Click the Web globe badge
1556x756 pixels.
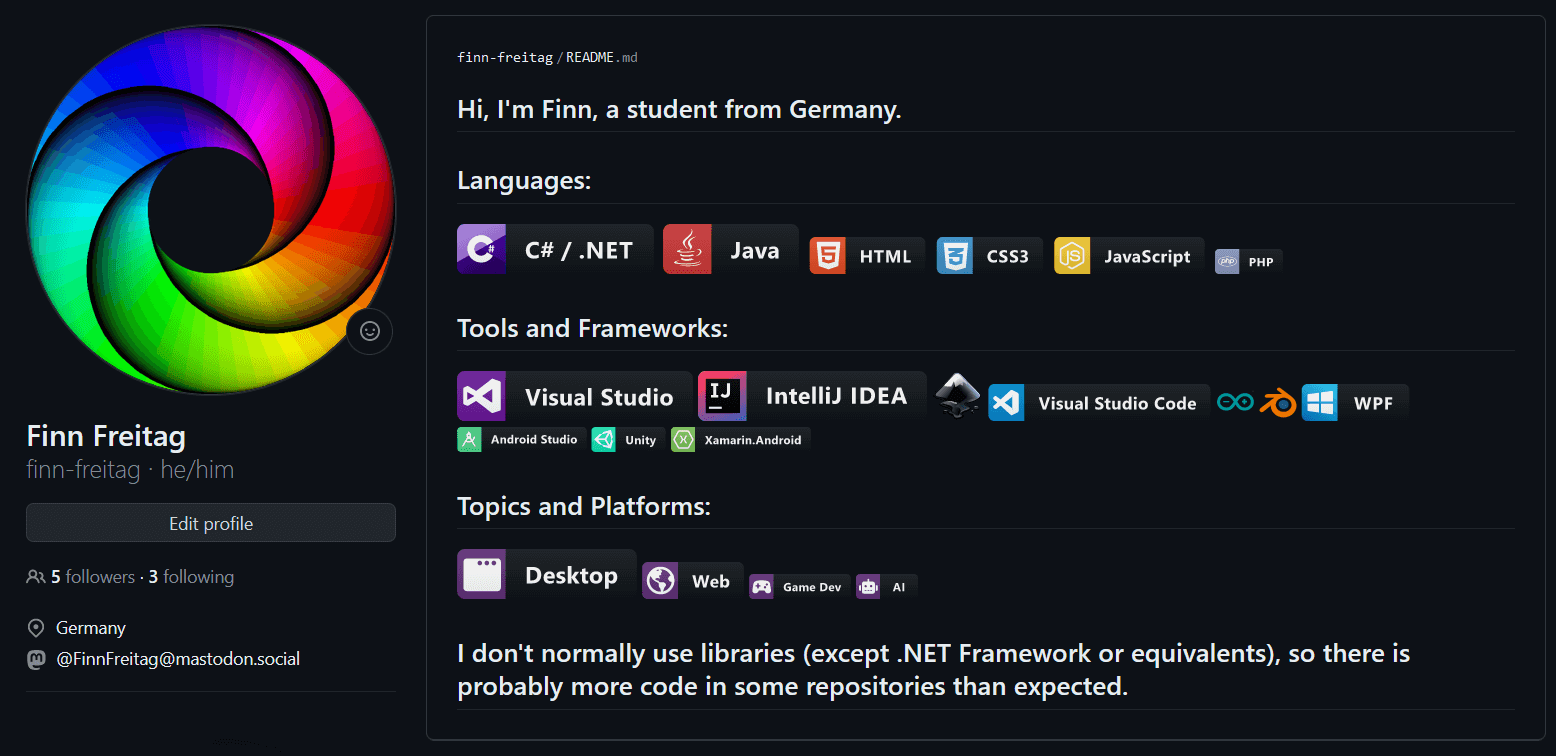[x=693, y=581]
